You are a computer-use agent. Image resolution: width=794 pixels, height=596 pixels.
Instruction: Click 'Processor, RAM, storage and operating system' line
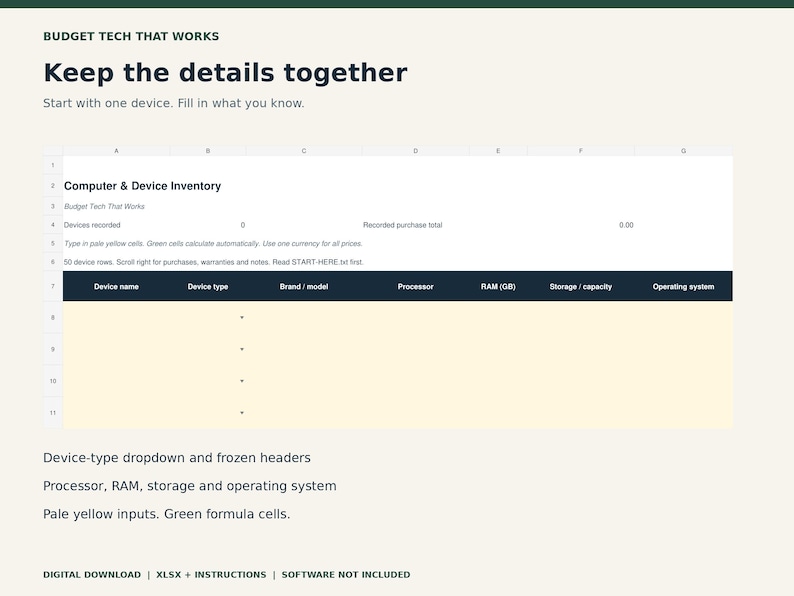[x=190, y=486]
